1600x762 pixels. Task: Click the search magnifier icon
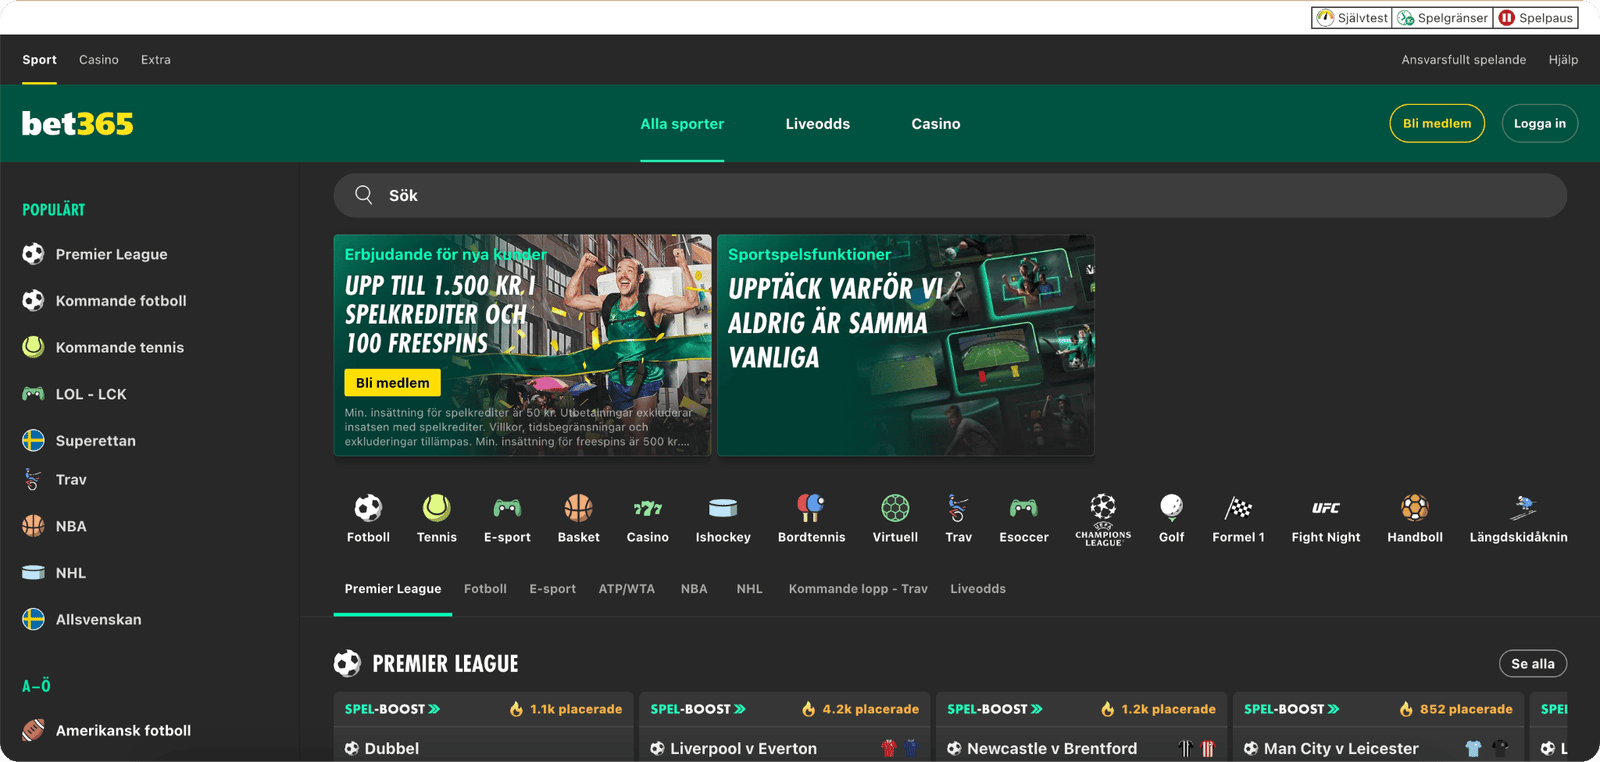click(364, 195)
